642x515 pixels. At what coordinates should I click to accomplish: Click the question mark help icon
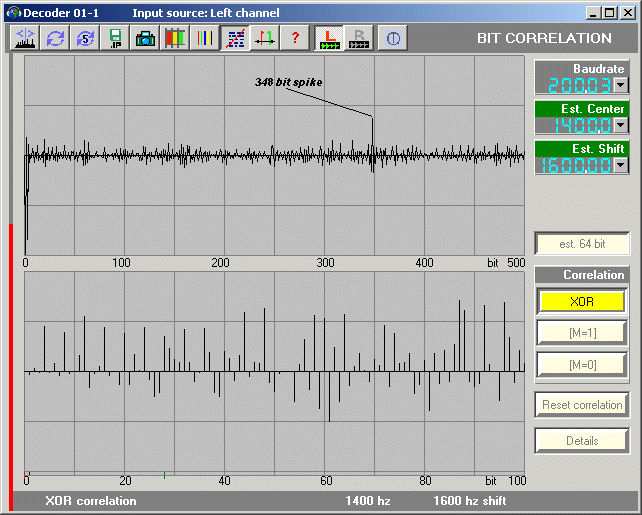295,38
